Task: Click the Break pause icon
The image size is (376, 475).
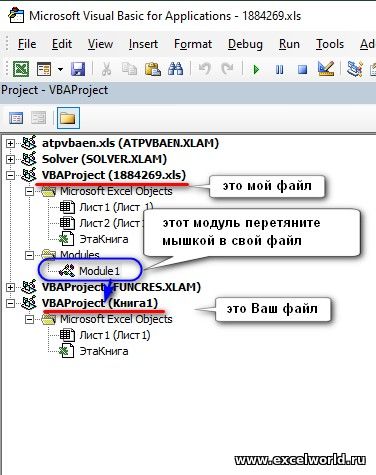Action: click(279, 69)
